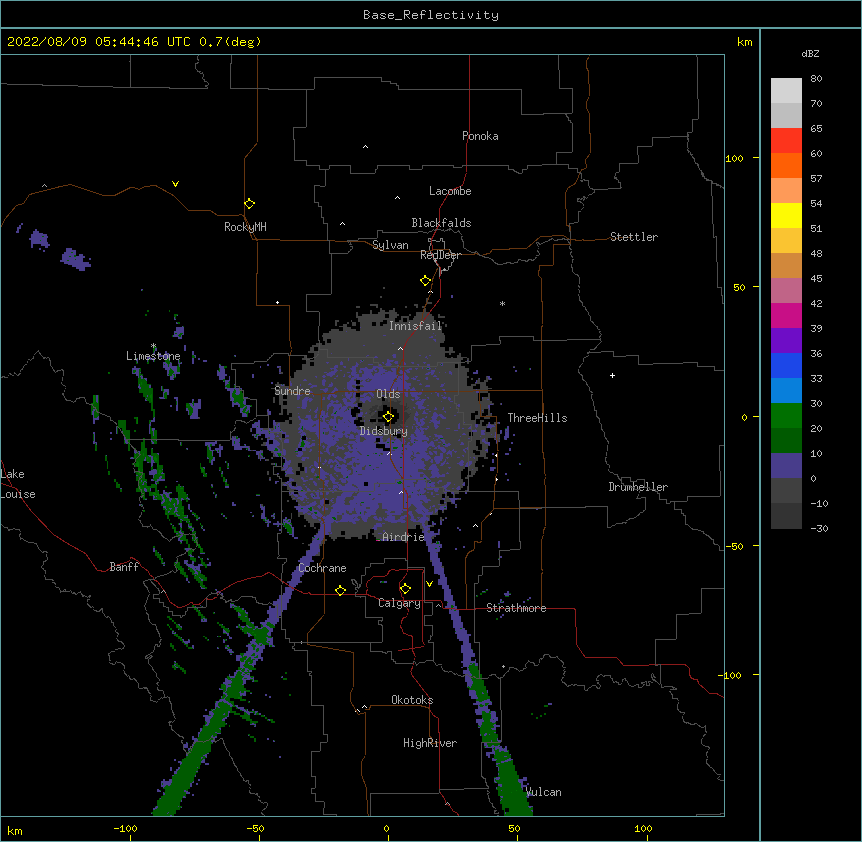
Task: Click the Vulcan city label
Action: [544, 792]
